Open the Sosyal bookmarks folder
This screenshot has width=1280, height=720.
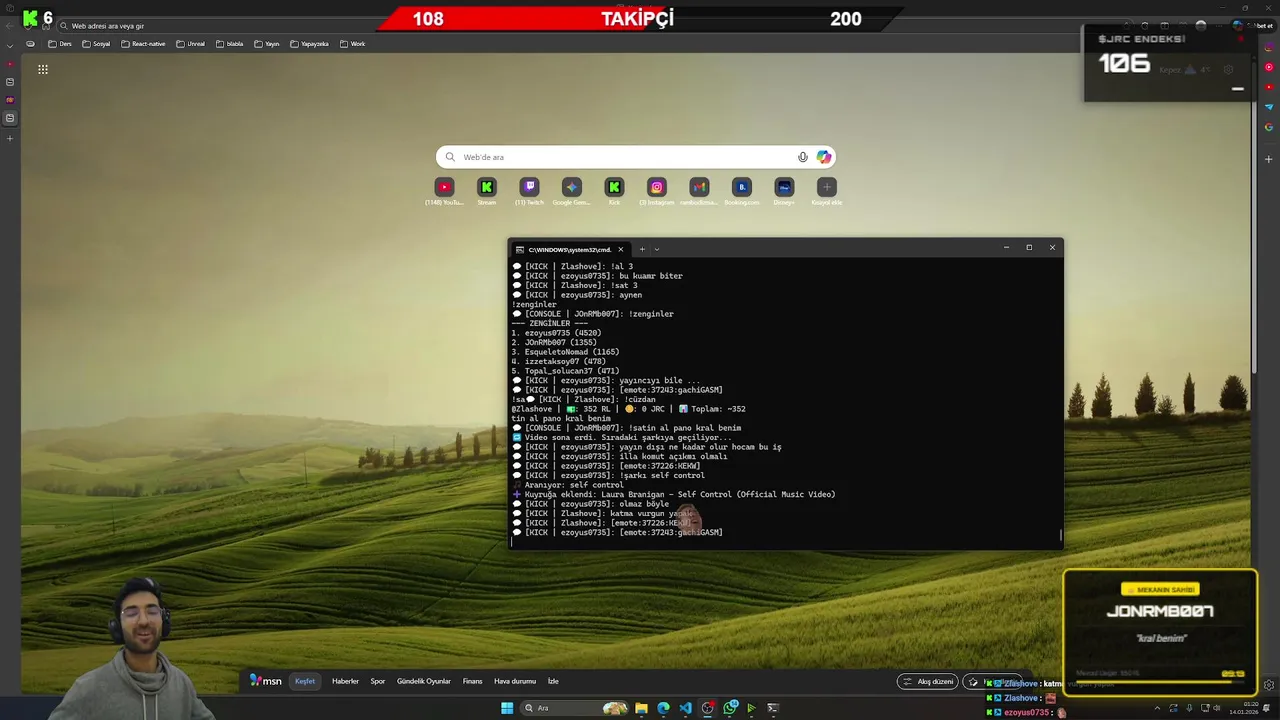[96, 44]
